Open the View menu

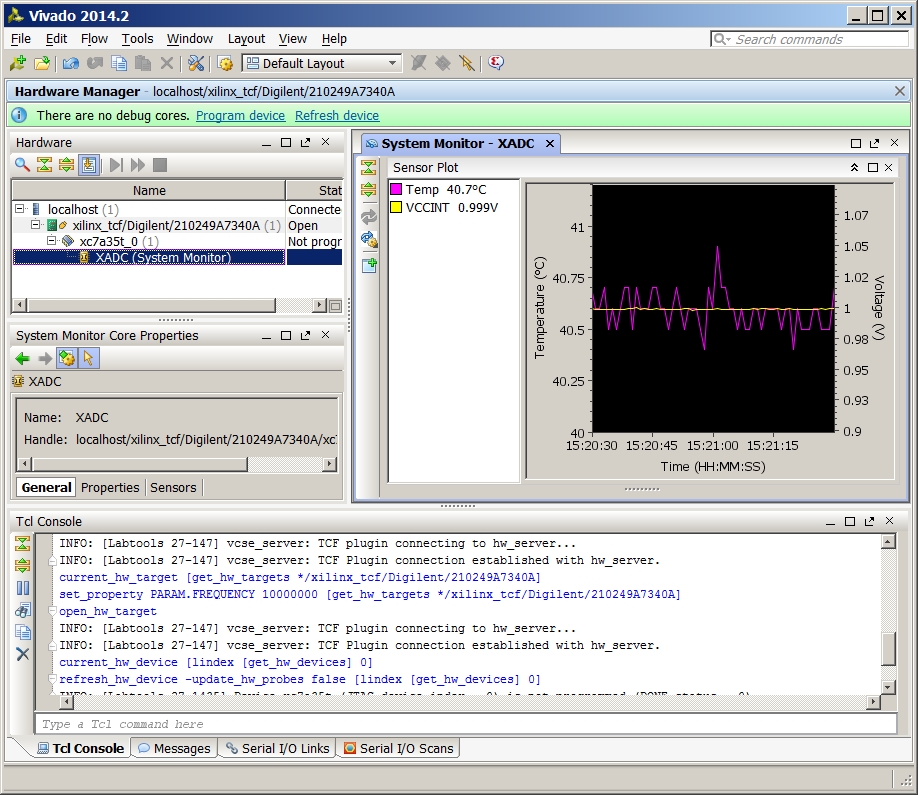click(x=293, y=39)
